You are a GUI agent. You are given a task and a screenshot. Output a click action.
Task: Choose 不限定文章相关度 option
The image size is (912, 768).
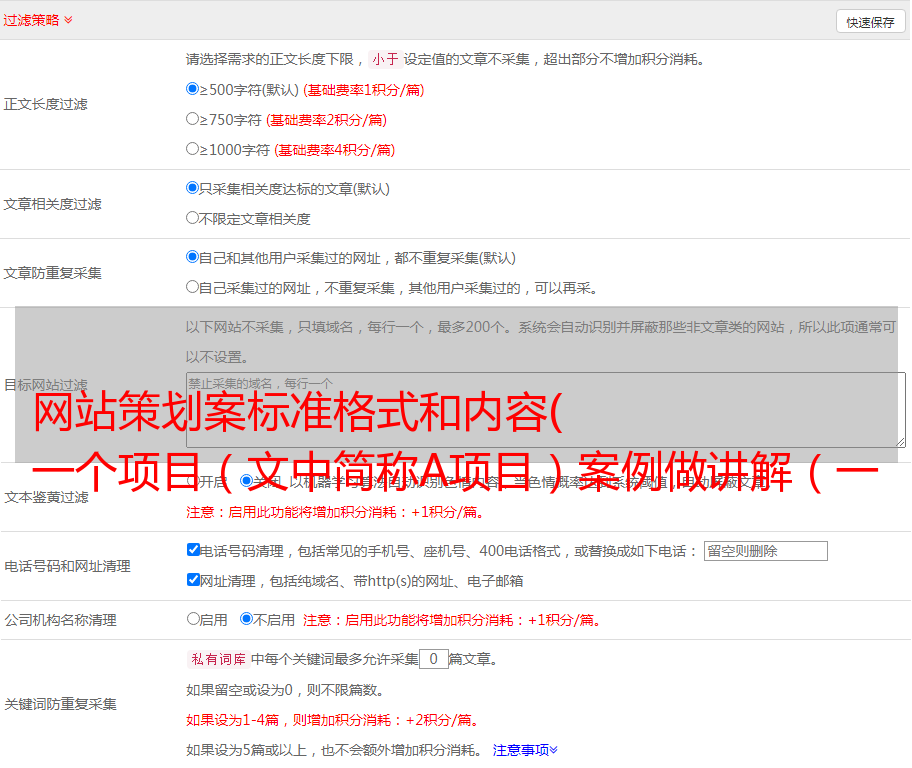tap(193, 218)
